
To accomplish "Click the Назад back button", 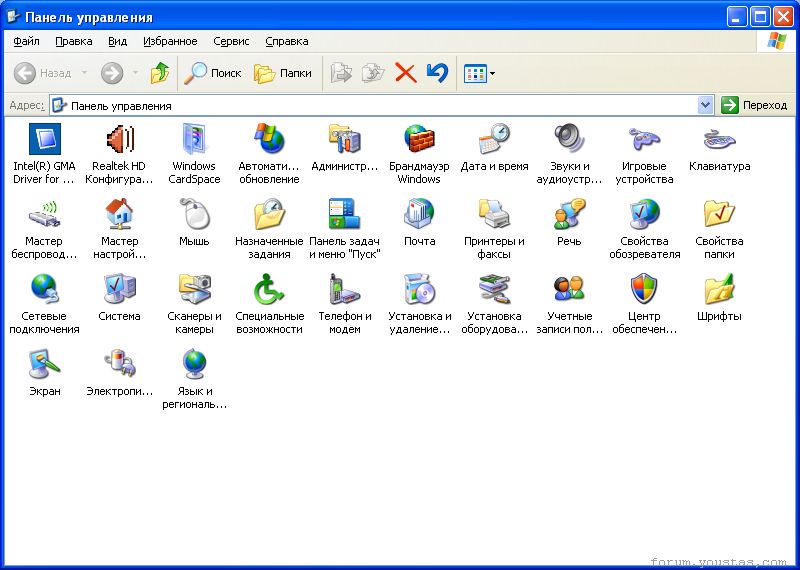I will pos(43,73).
